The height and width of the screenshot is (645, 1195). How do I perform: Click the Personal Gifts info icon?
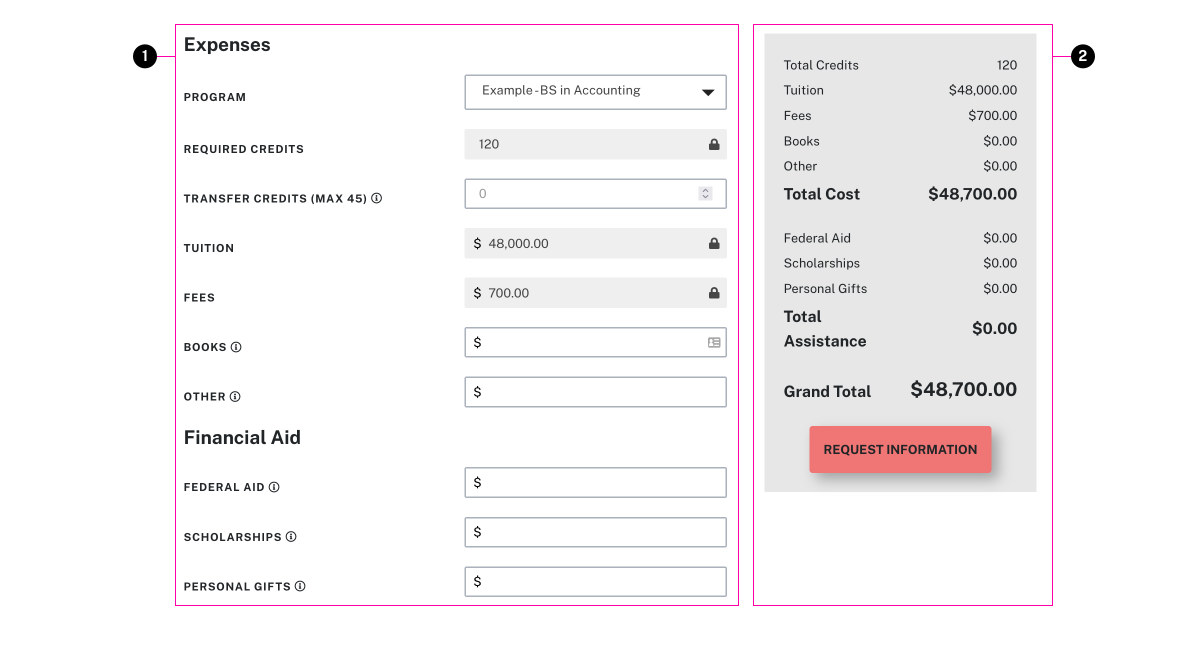click(300, 587)
